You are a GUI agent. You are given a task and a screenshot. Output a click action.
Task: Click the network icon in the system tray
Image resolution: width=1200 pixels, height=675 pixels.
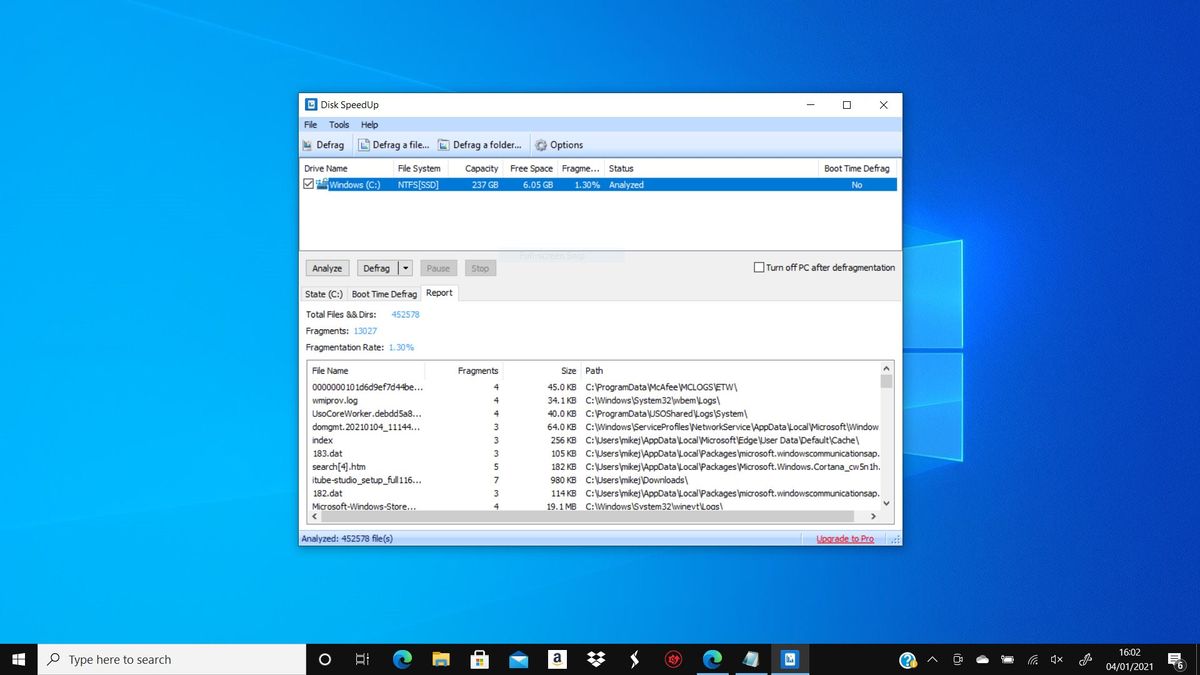1034,659
